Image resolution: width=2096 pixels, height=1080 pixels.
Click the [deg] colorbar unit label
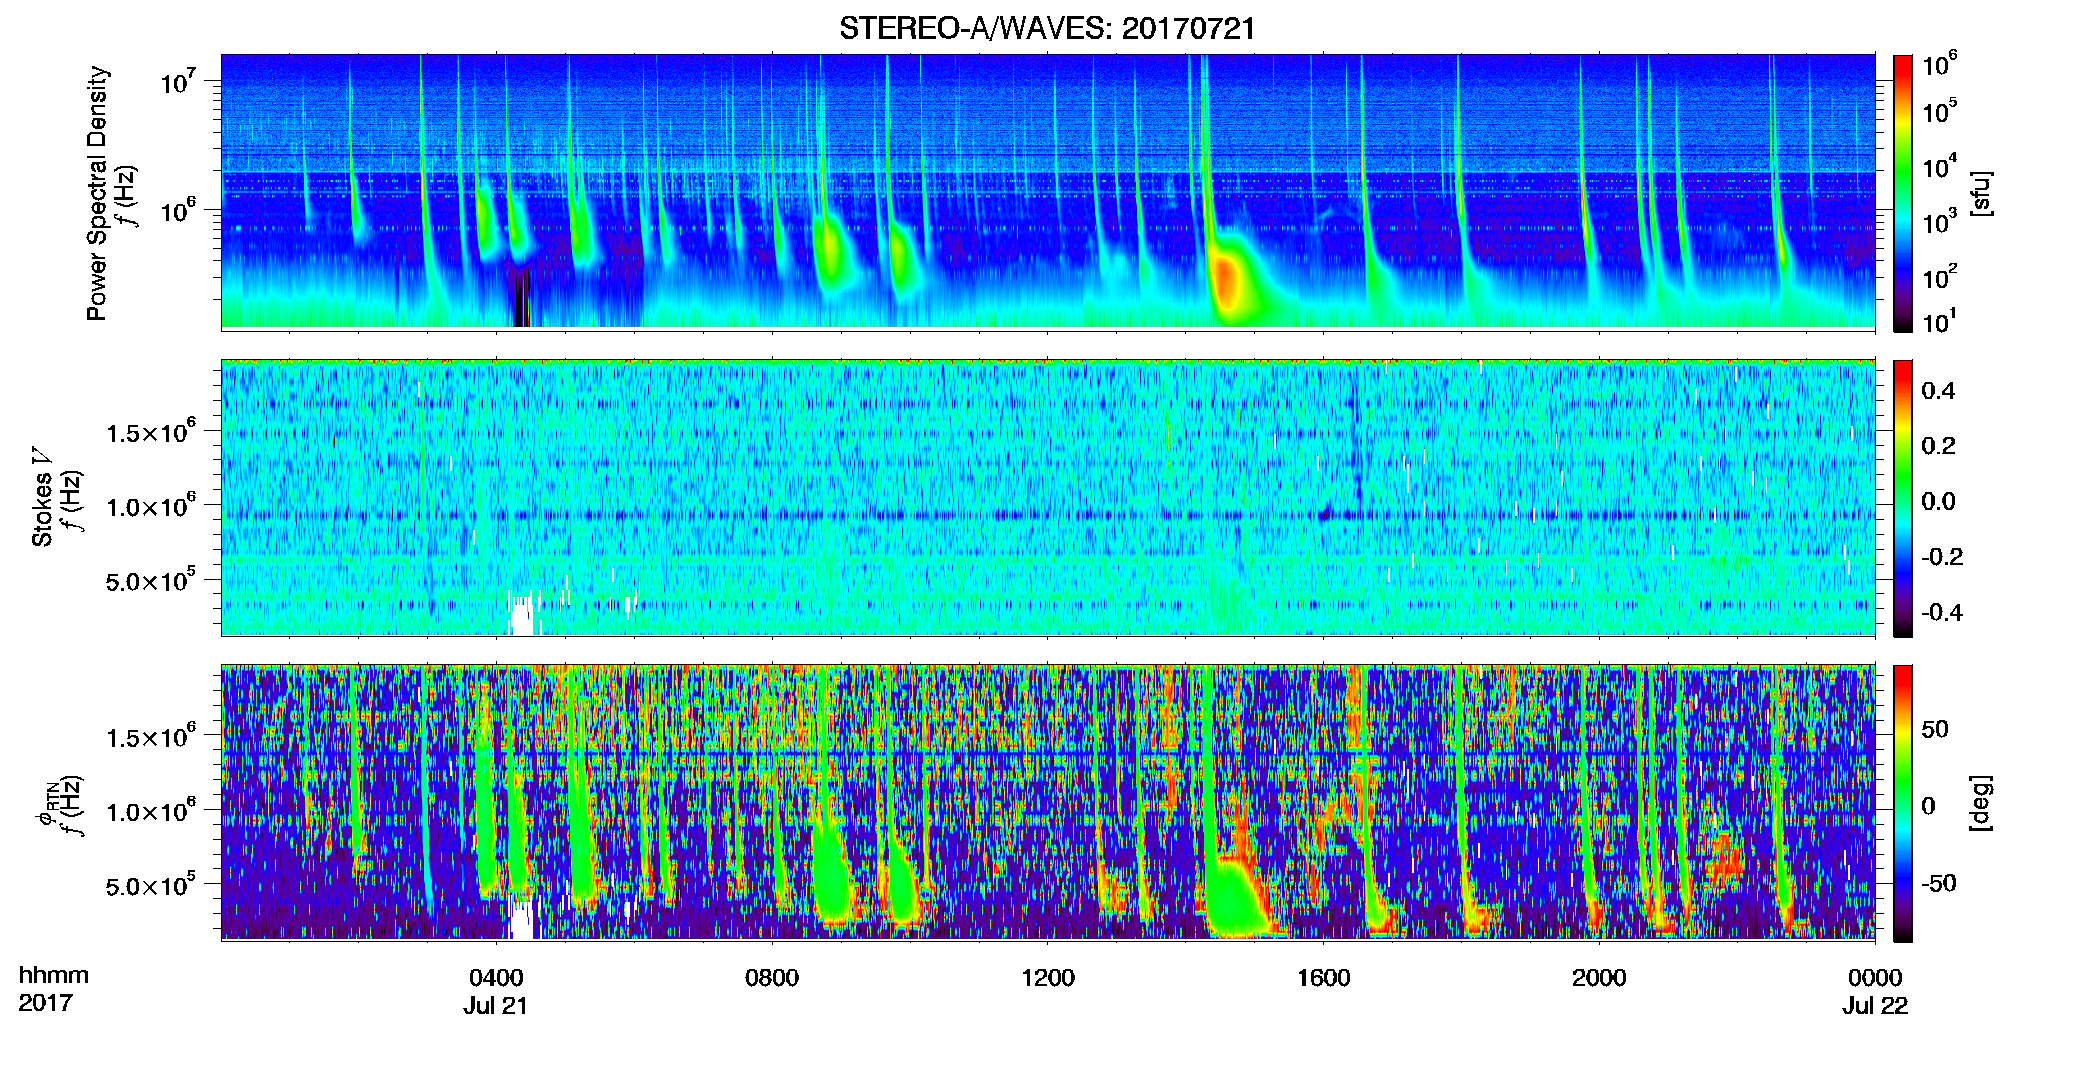point(1980,803)
